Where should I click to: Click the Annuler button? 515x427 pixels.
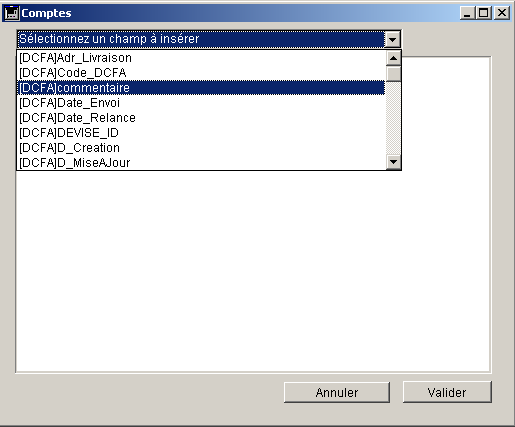tap(337, 392)
